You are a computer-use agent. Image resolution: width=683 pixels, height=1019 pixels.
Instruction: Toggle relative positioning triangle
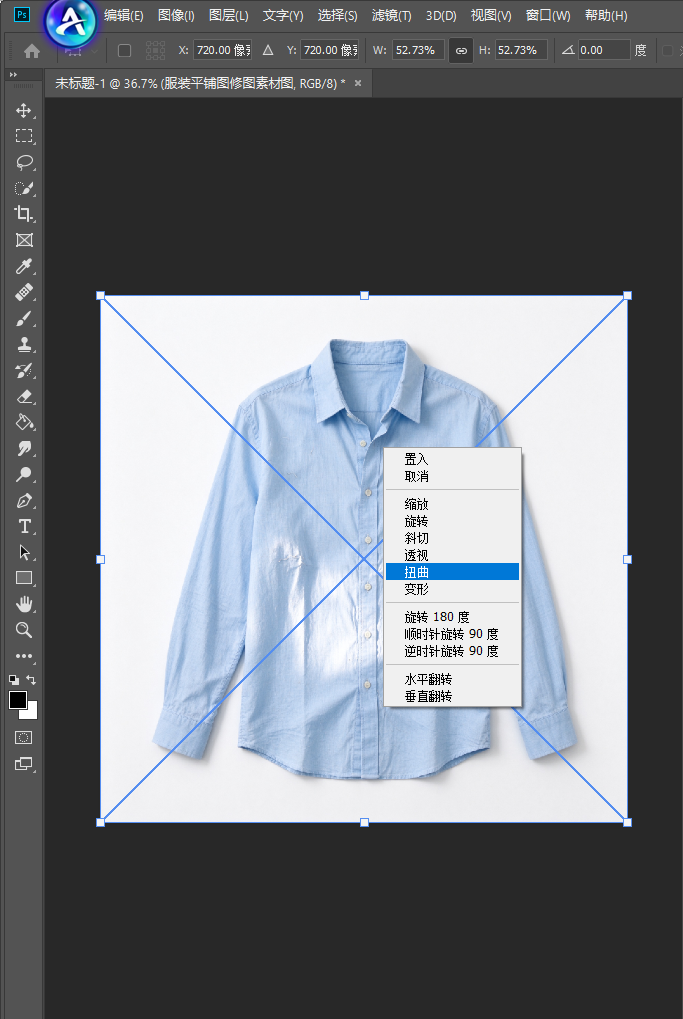268,50
